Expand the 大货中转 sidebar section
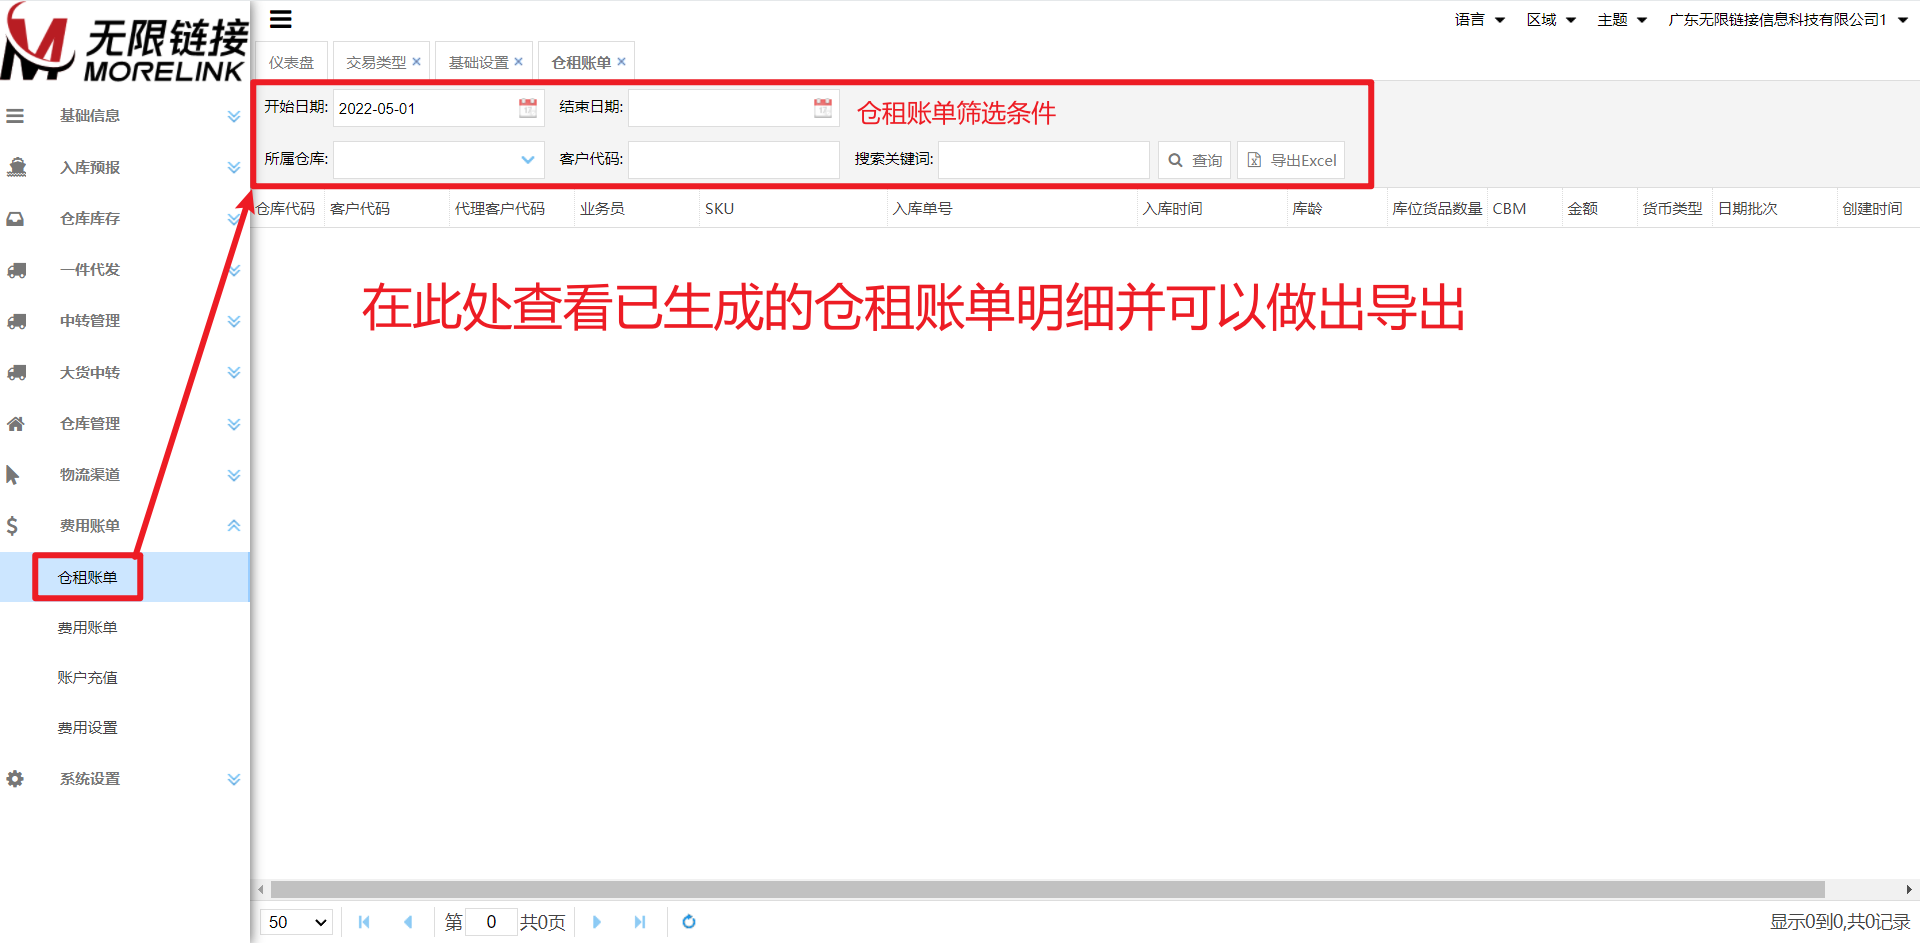 234,372
